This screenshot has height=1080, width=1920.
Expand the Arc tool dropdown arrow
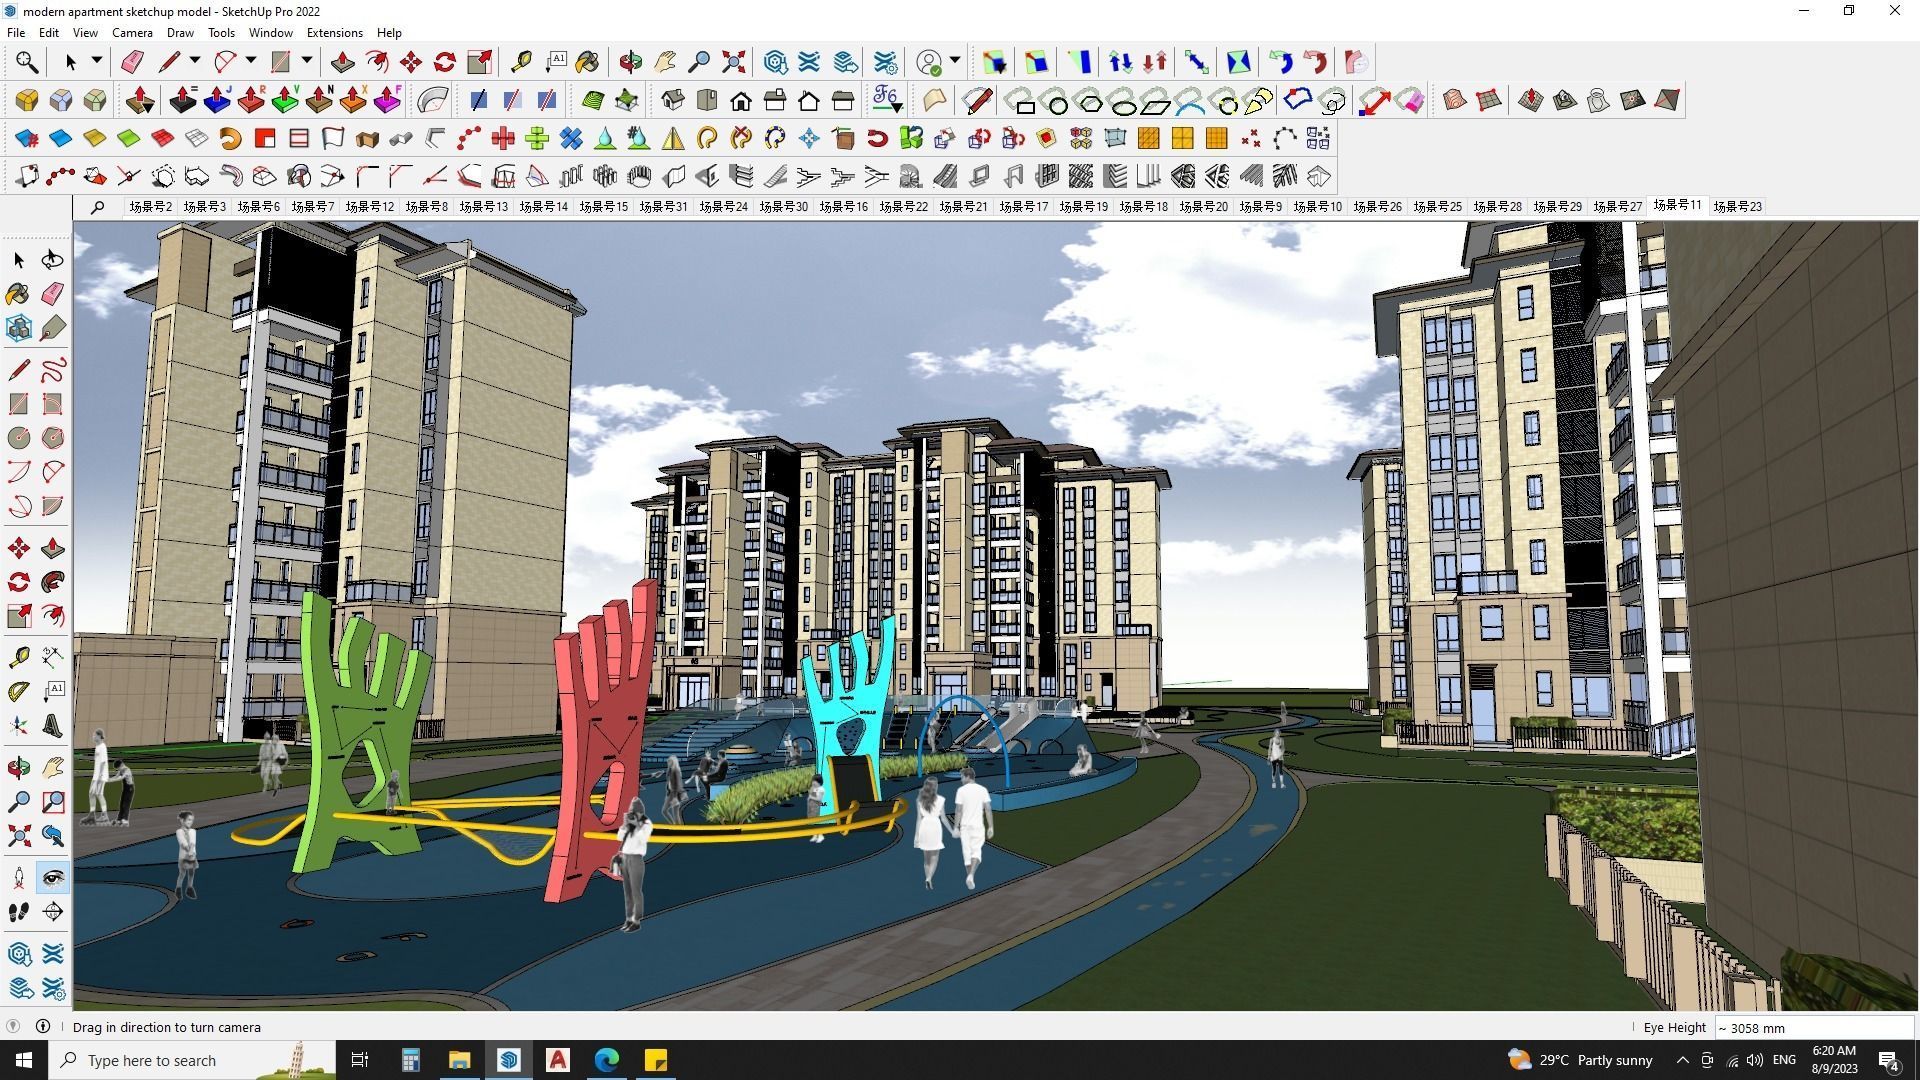(251, 62)
